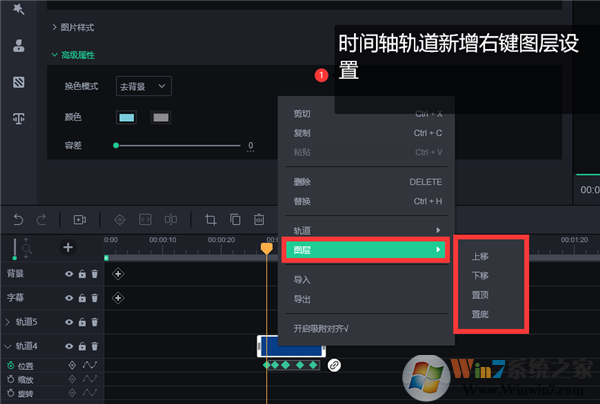Image resolution: width=600 pixels, height=404 pixels.
Task: Hide 轨道5 using its eye icon
Action: [x=69, y=322]
